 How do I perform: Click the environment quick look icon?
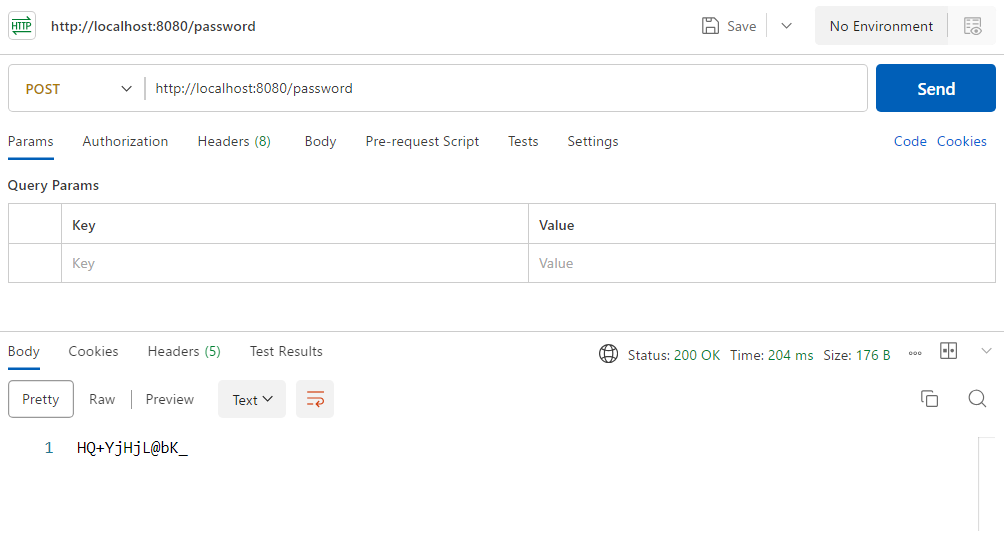click(972, 27)
